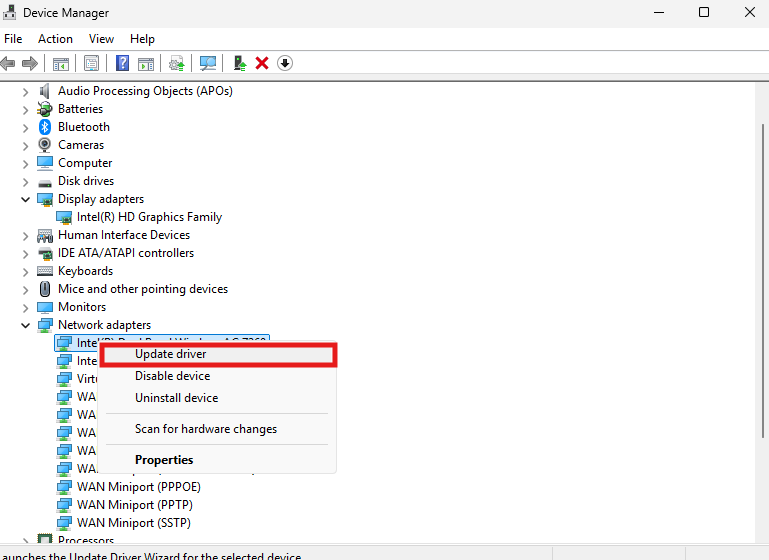The image size is (769, 560).
Task: Click the circular down-arrow disable device icon
Action: [285, 63]
